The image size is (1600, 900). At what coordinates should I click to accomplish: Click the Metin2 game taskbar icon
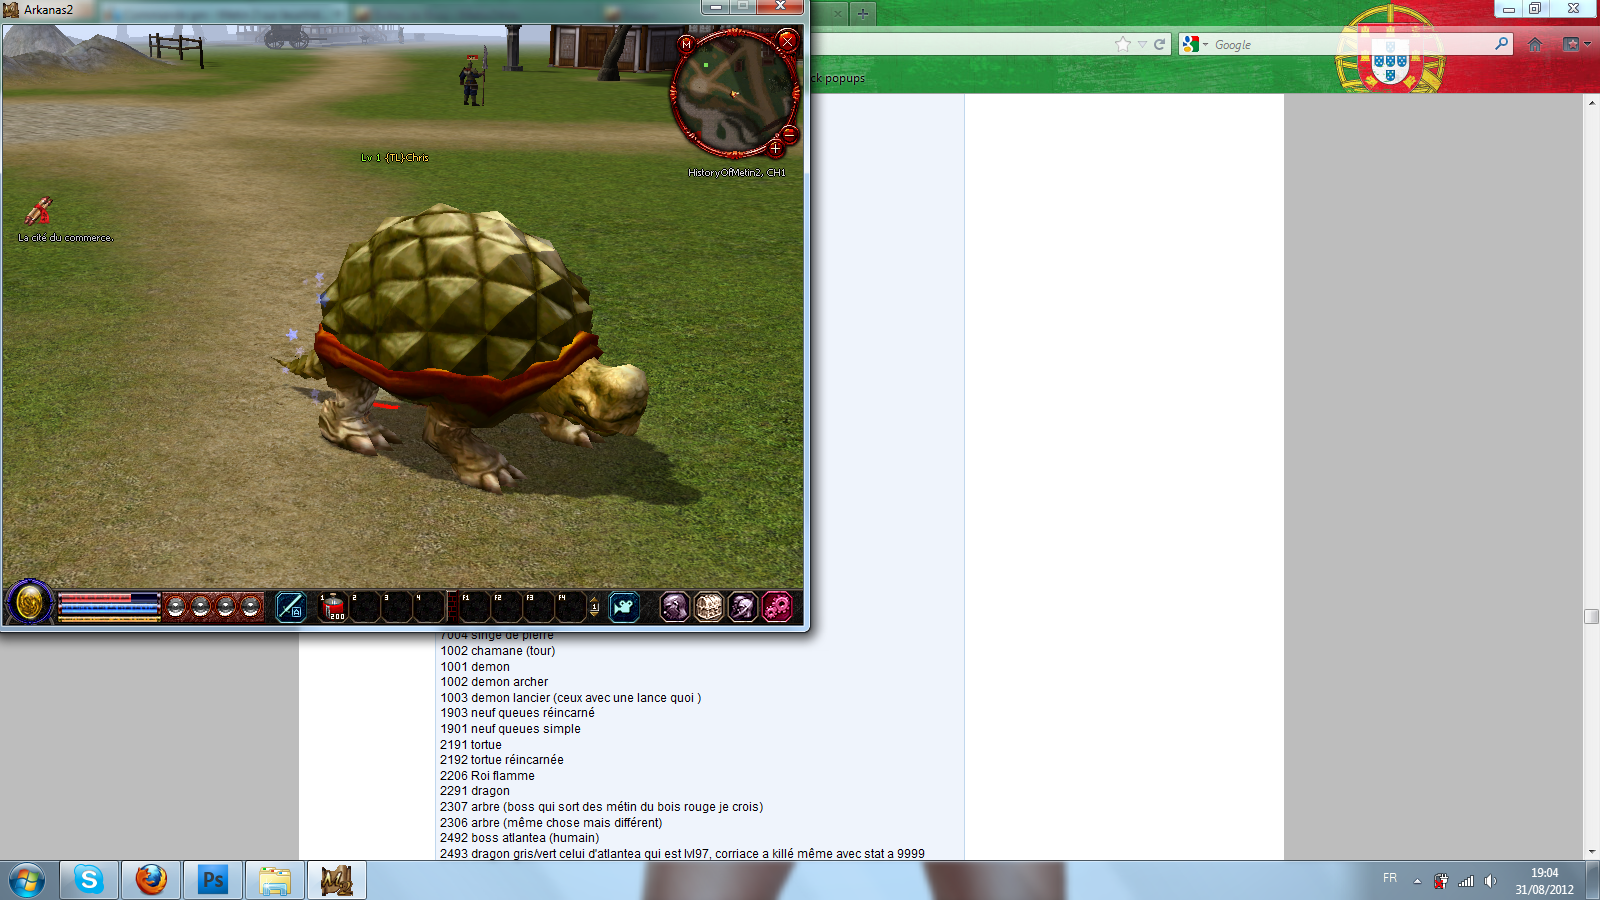tap(337, 880)
